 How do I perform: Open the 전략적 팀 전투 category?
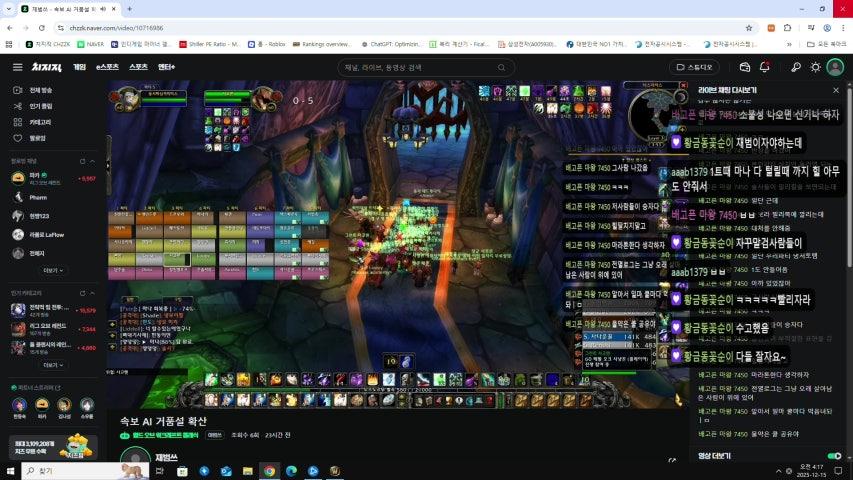53,310
